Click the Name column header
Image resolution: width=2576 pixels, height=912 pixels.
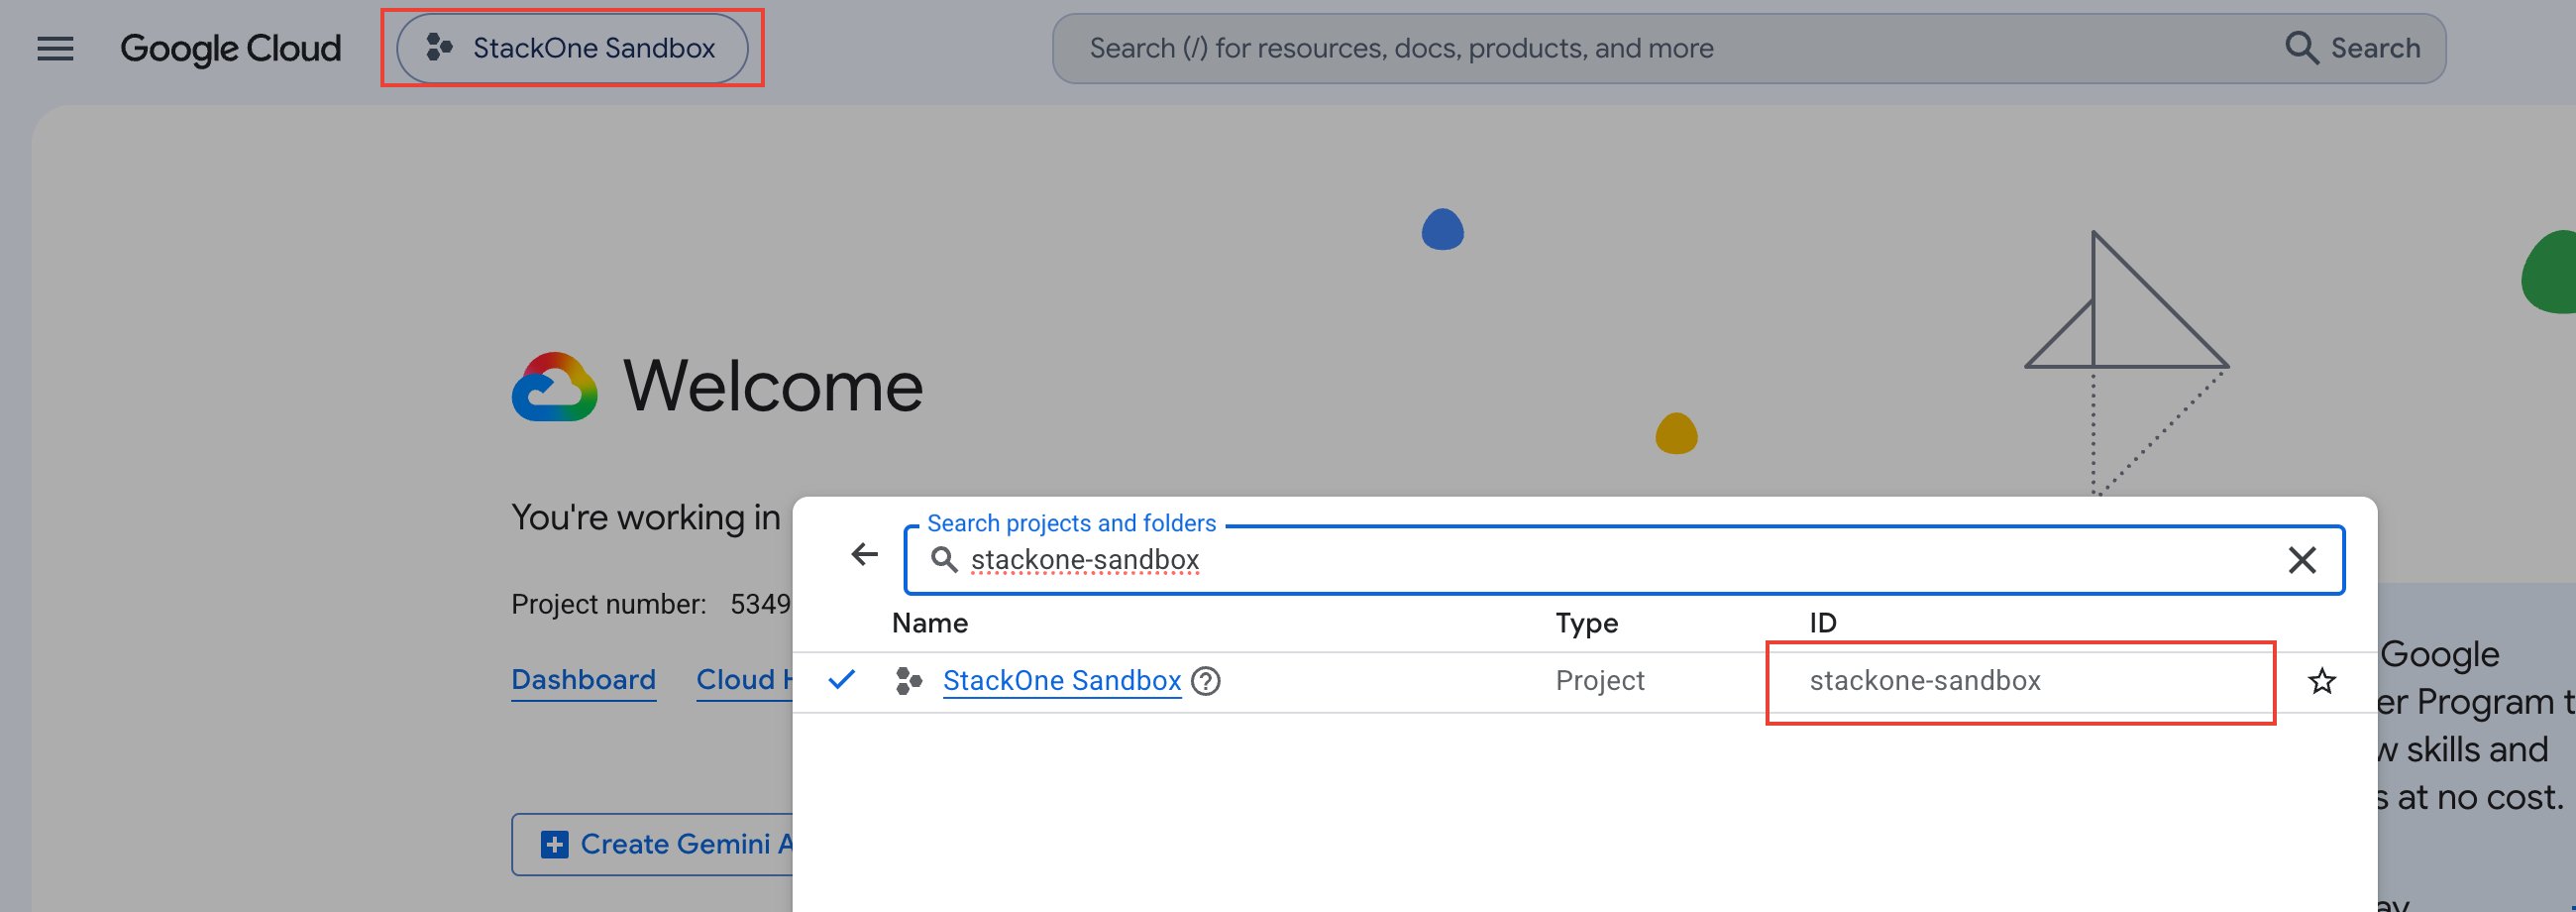[x=930, y=623]
